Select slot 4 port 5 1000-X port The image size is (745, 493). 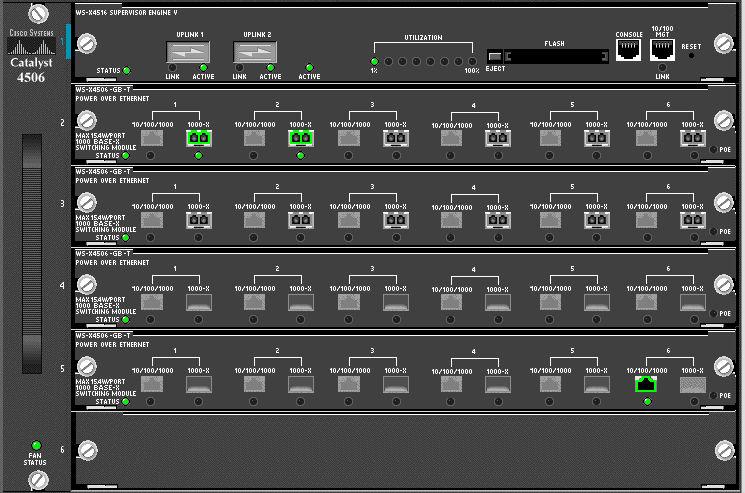[596, 303]
